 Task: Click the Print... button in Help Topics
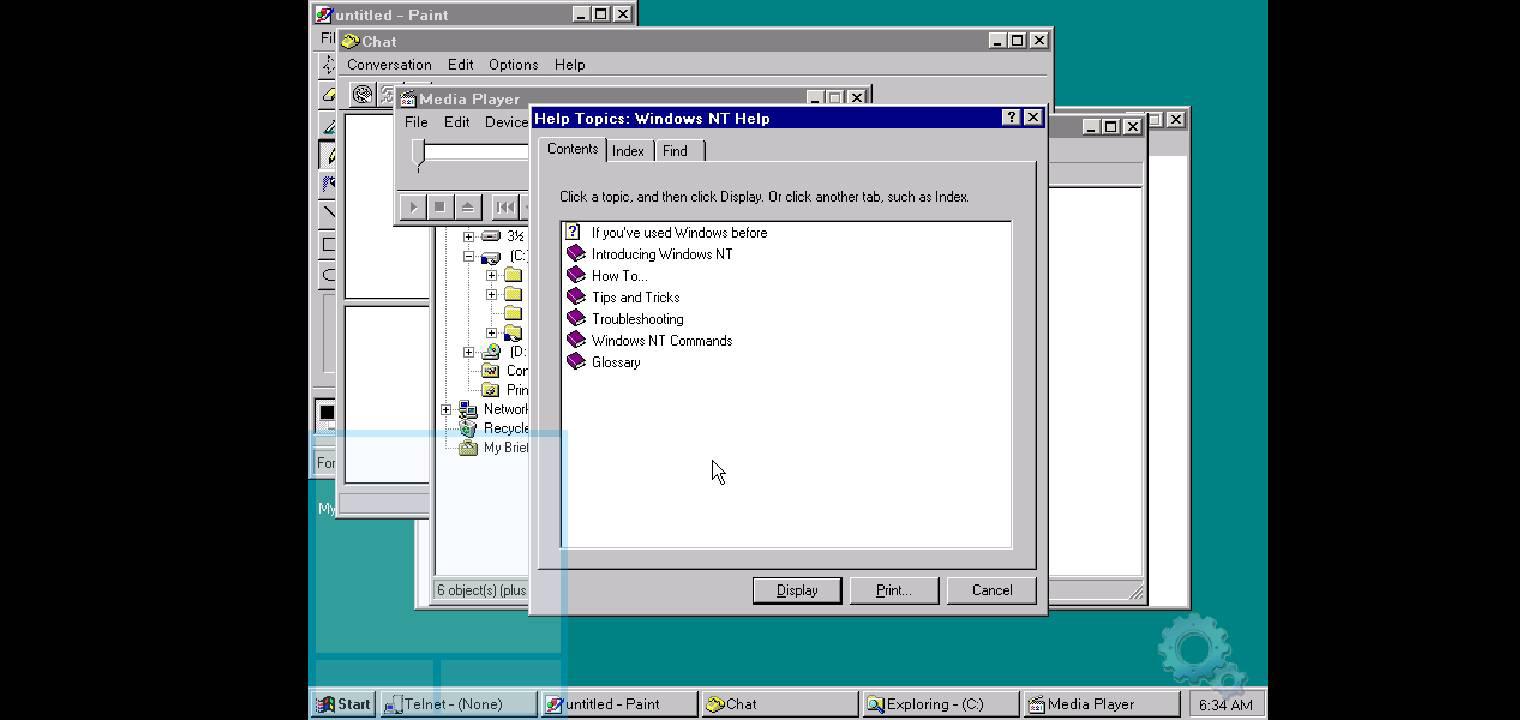tap(894, 590)
